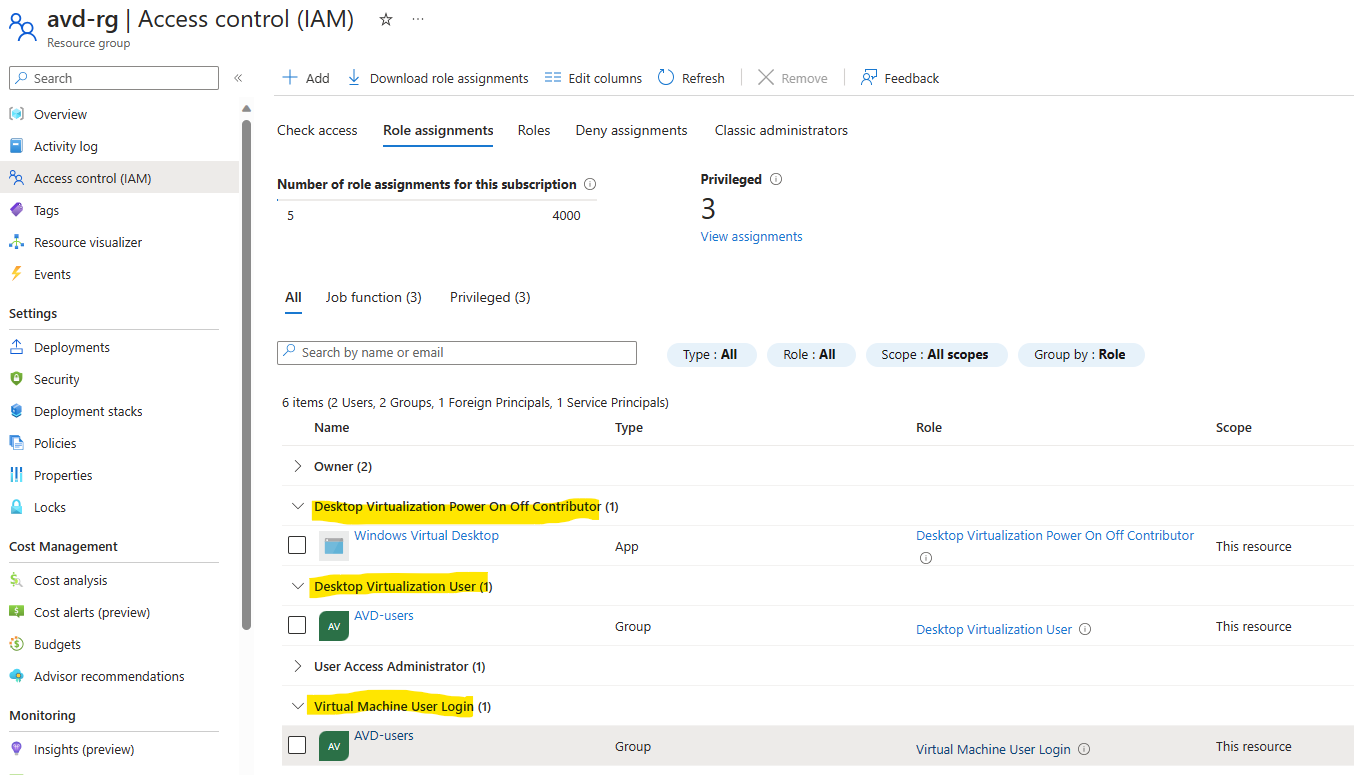The image size is (1354, 775).
Task: Click Search by name or email field
Action: 457,352
